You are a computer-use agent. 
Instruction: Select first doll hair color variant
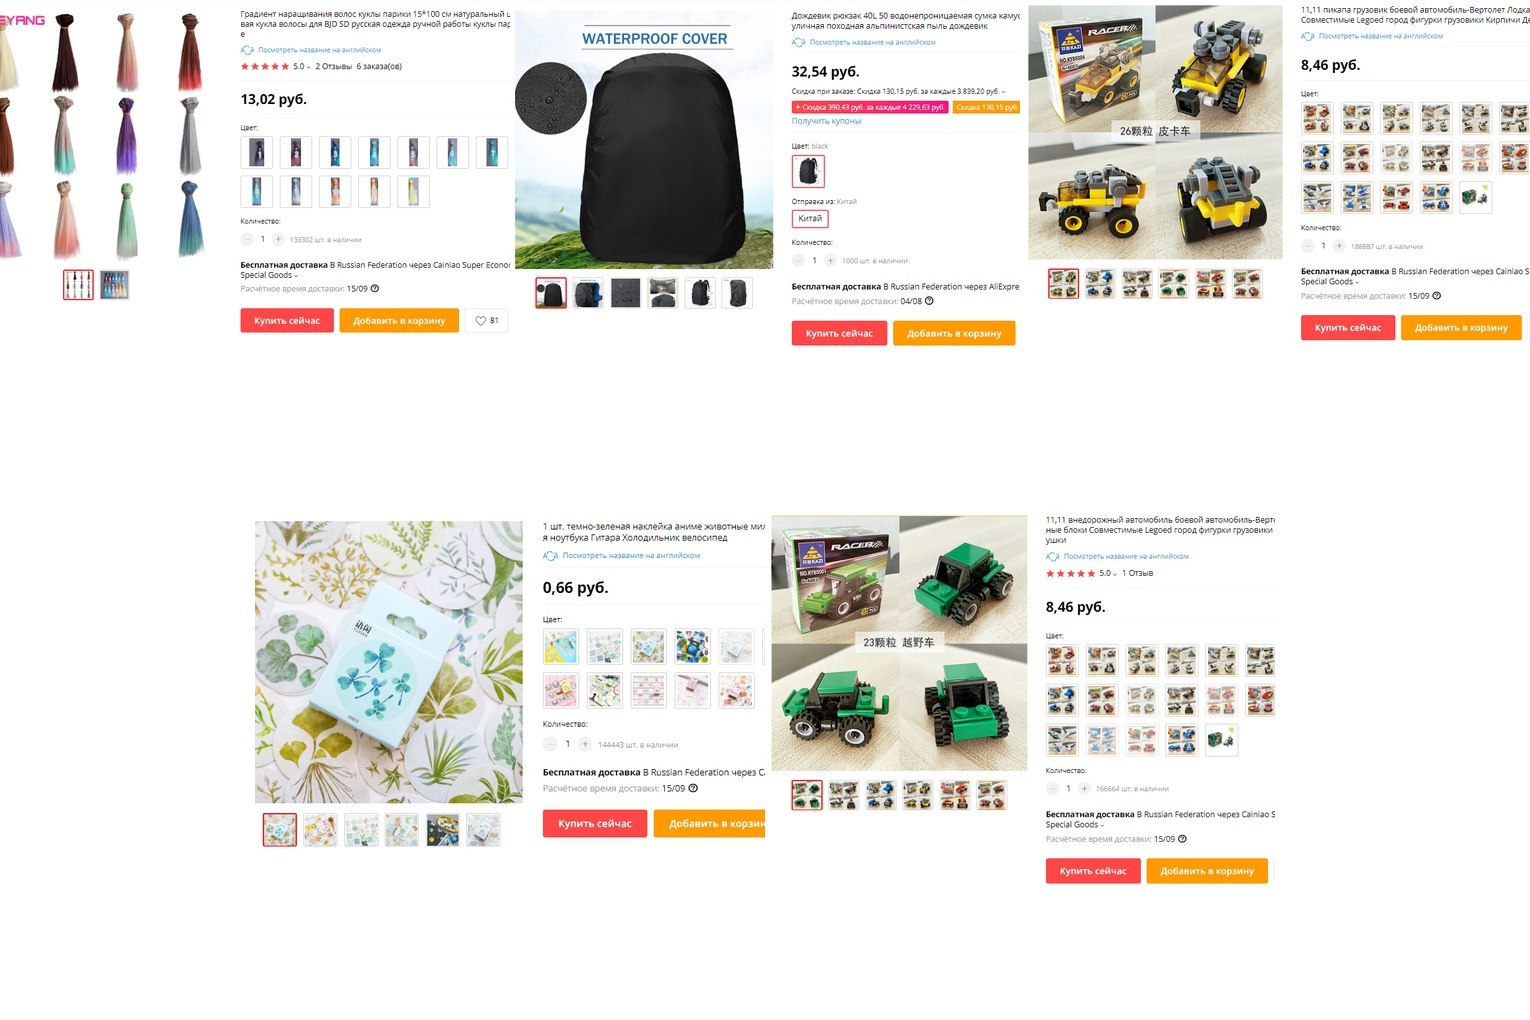257,152
